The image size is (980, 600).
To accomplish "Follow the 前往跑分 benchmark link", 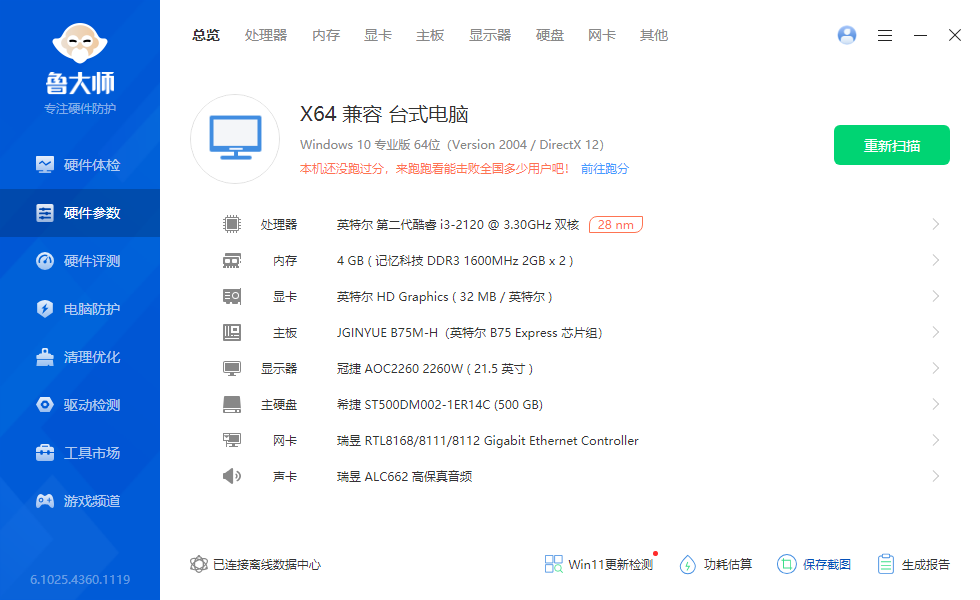I will click(605, 169).
